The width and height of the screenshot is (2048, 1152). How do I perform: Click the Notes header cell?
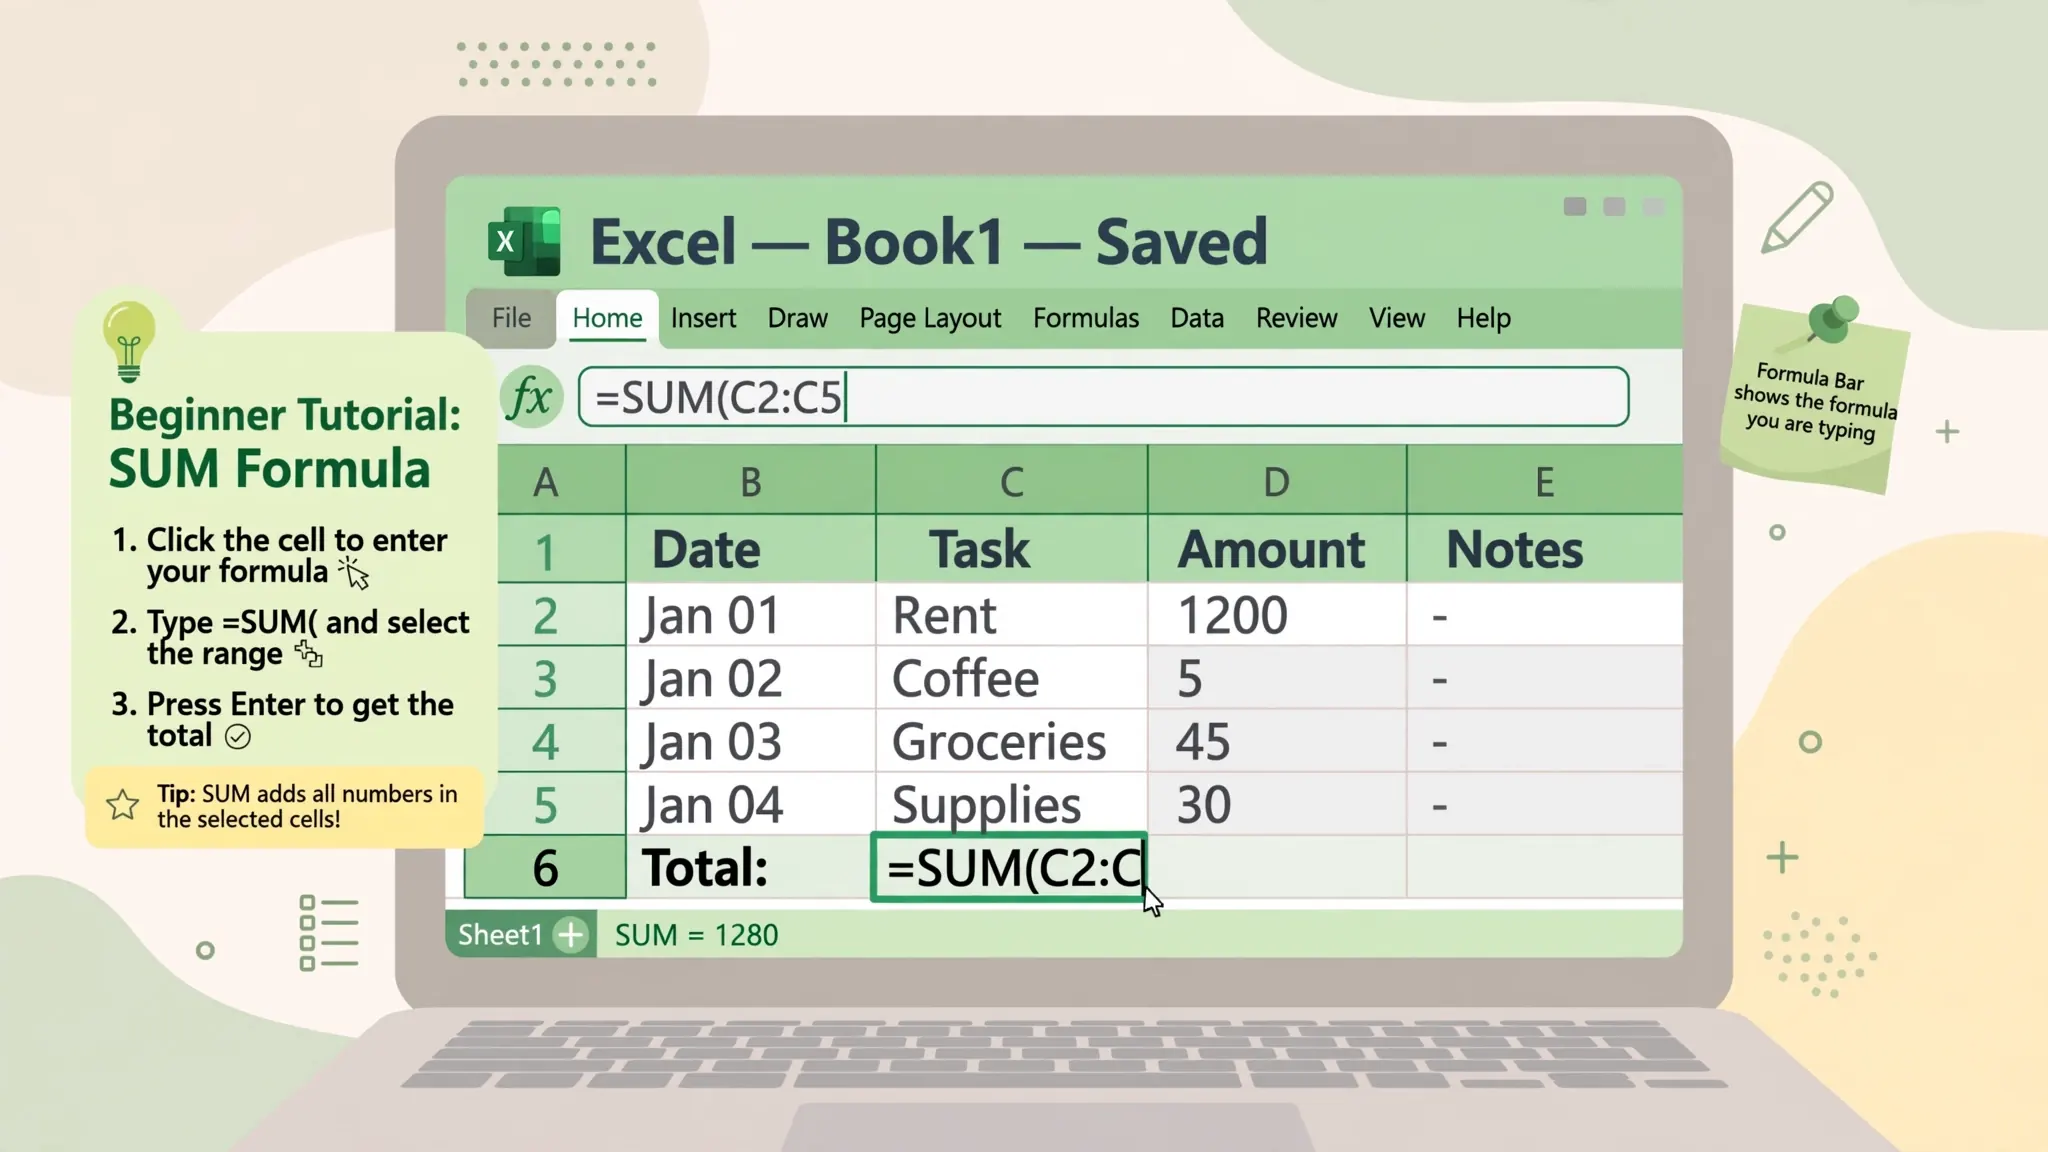[x=1545, y=549]
